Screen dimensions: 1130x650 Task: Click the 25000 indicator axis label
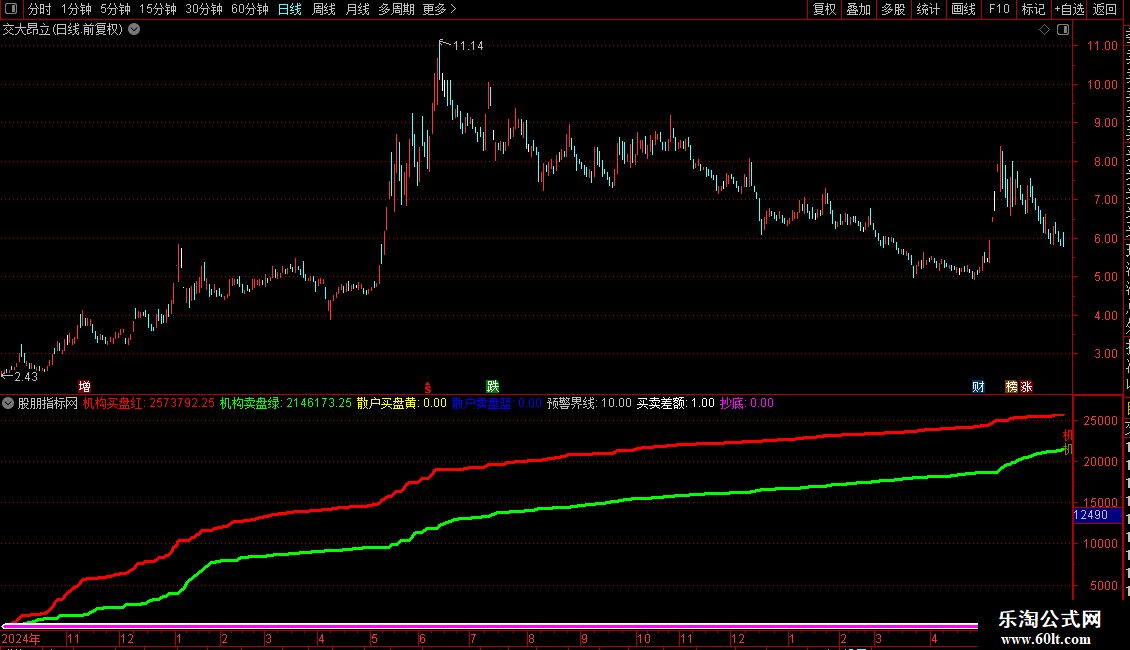(1100, 421)
